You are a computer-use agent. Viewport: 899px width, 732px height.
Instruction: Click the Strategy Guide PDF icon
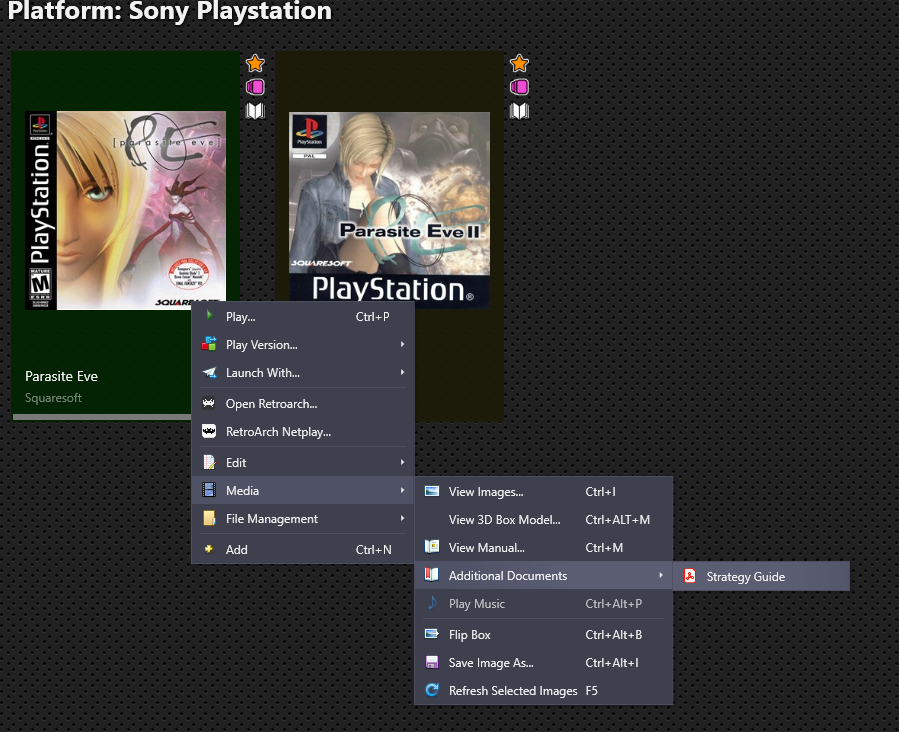tap(690, 576)
